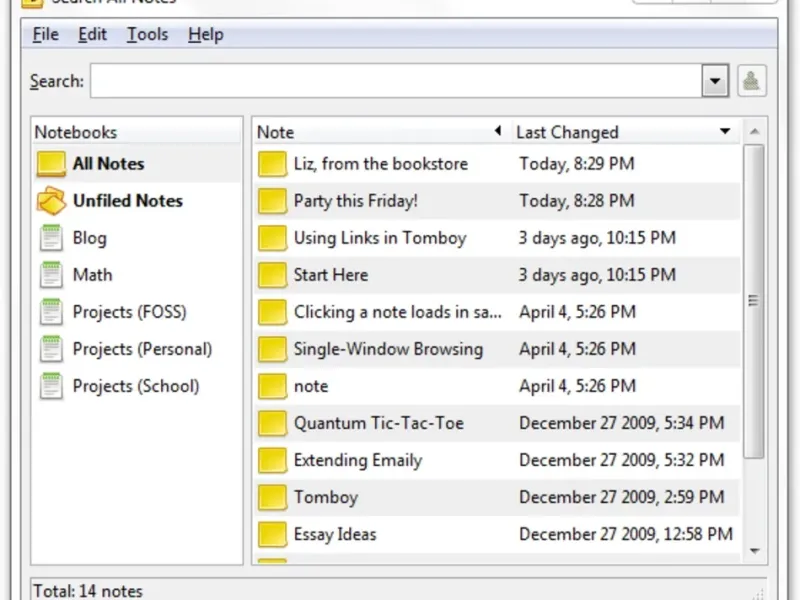Select the Unfiled Notes label
The height and width of the screenshot is (600, 800).
pyautogui.click(x=128, y=201)
